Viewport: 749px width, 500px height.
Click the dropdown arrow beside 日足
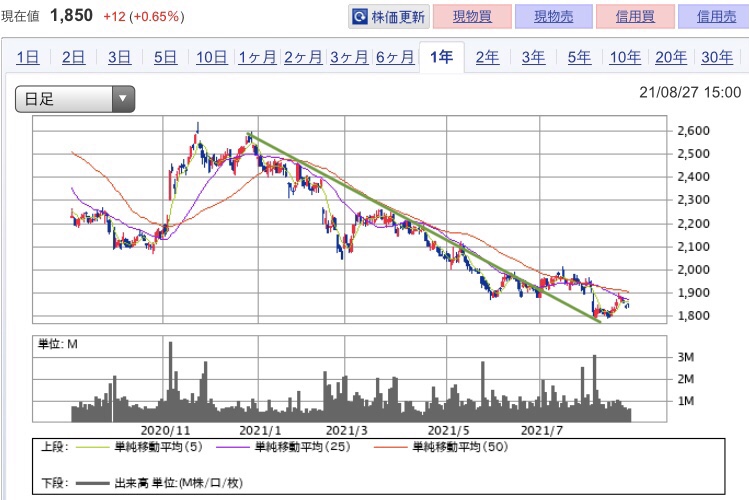(123, 99)
